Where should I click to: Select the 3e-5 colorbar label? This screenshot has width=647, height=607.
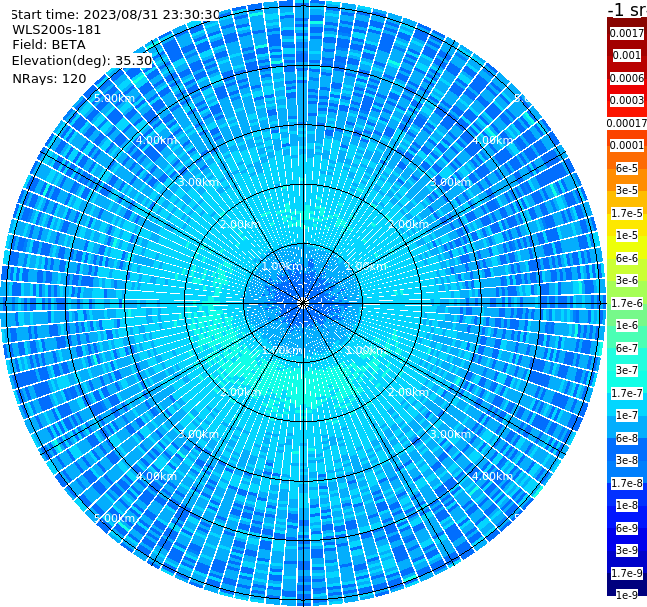627,190
